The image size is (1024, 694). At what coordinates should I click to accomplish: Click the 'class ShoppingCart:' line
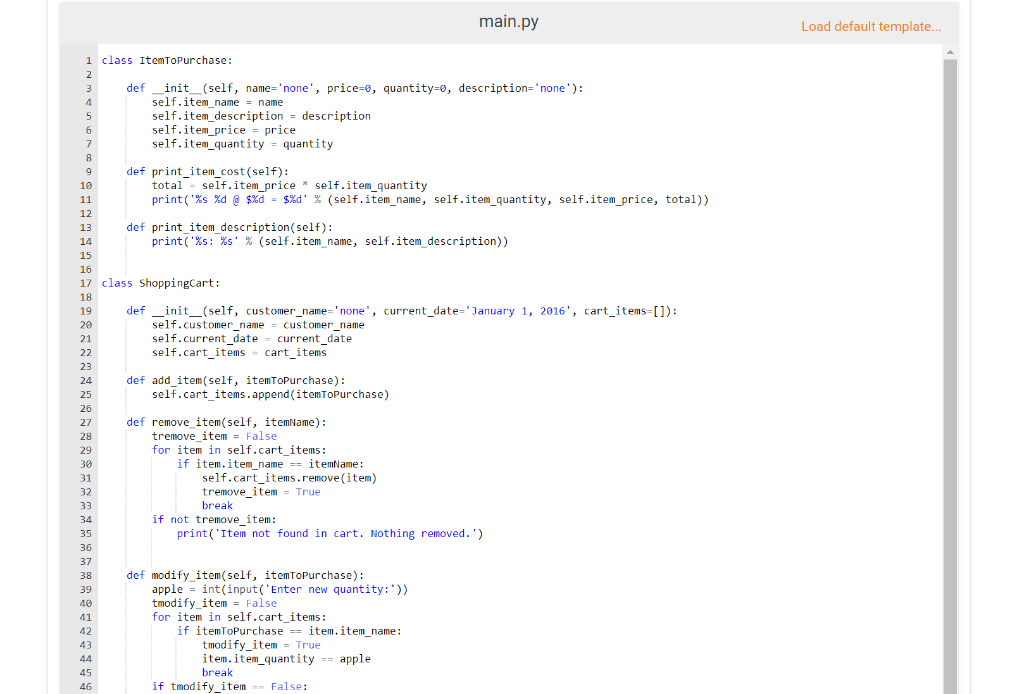point(161,283)
